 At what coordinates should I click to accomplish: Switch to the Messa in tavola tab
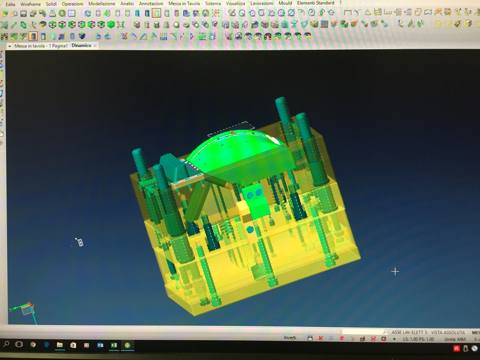tap(41, 46)
